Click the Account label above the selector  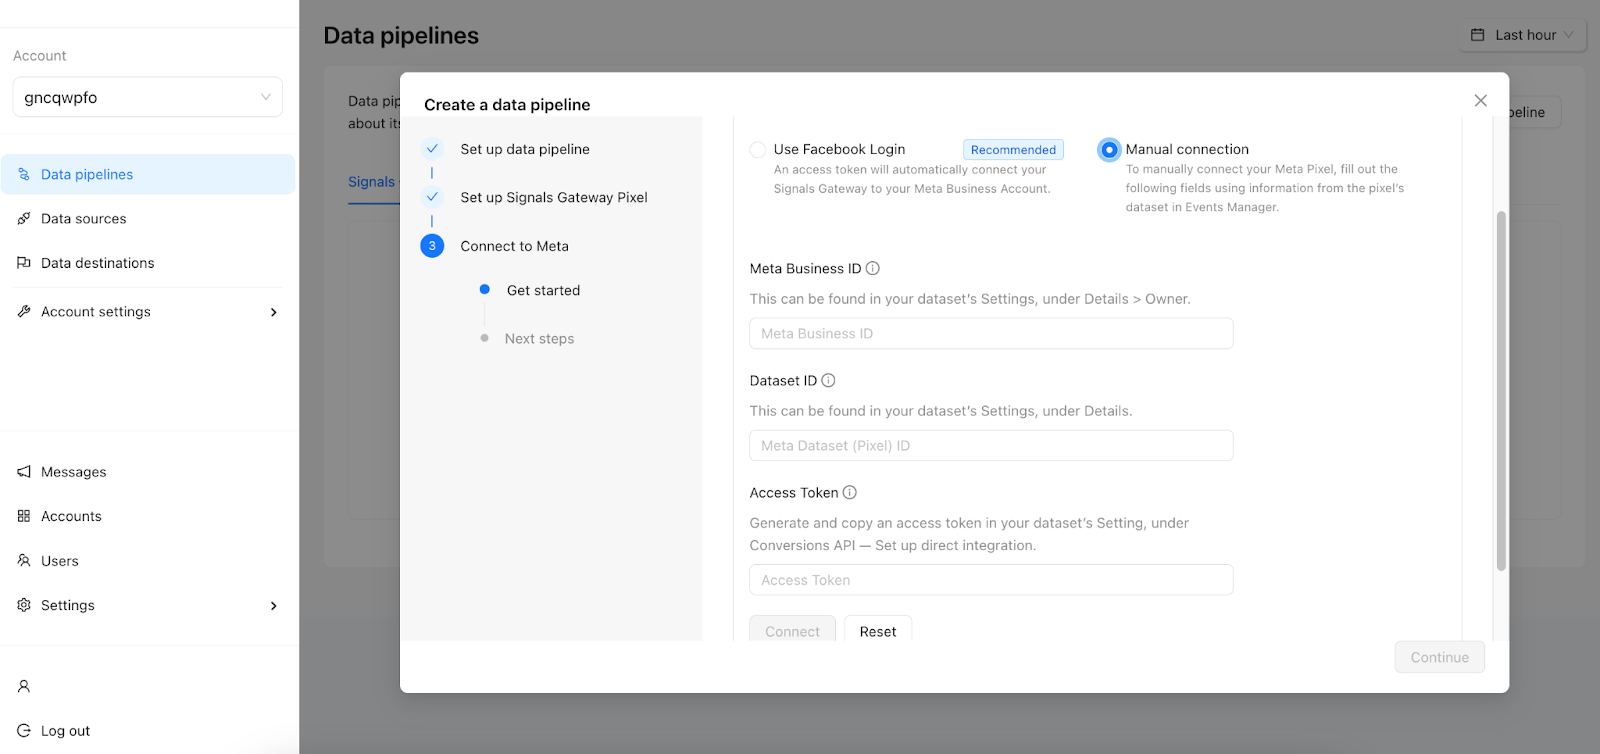(40, 56)
